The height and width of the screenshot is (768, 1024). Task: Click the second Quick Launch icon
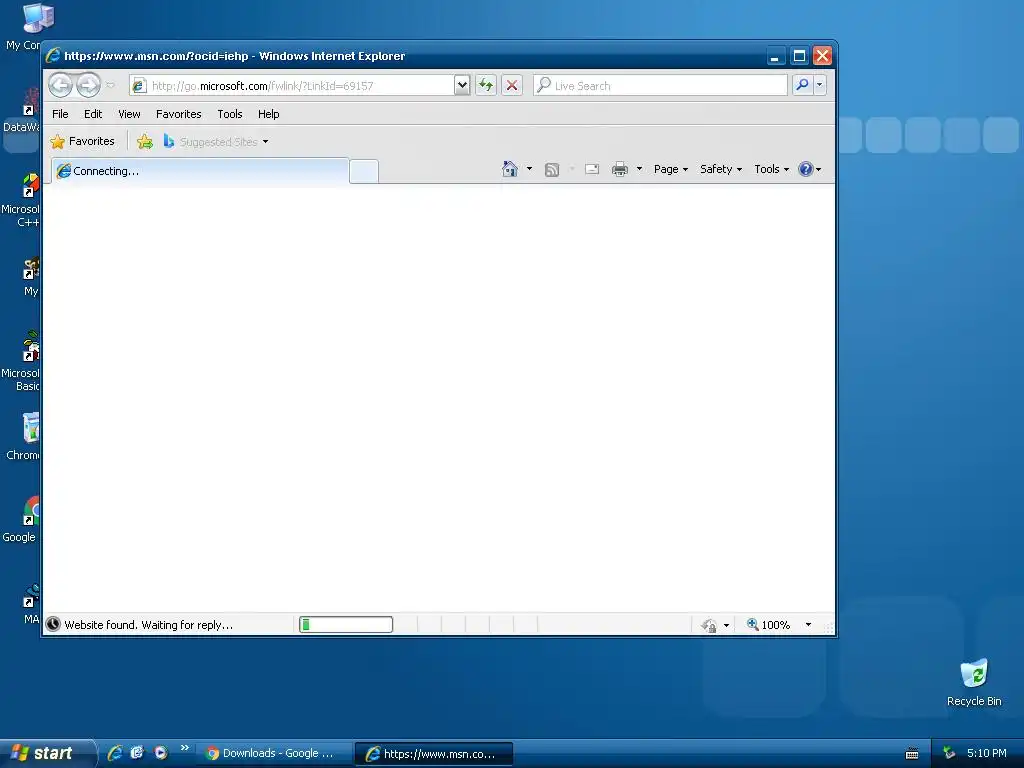click(x=137, y=753)
